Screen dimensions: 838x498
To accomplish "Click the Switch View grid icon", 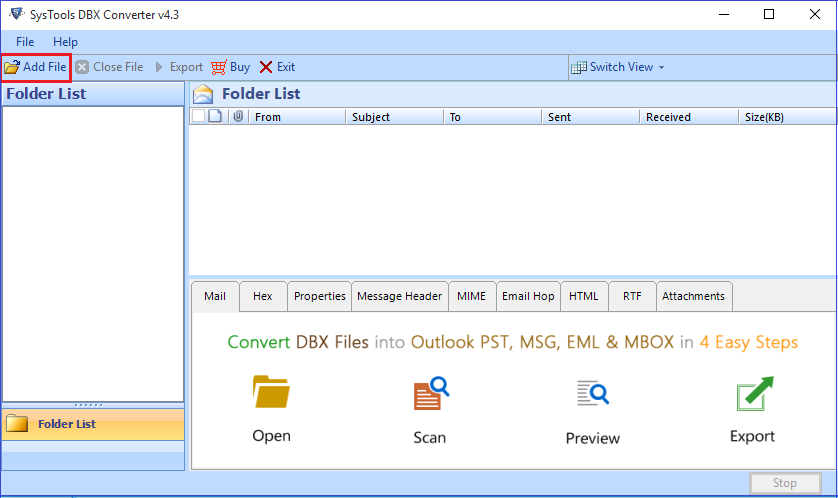I will click(x=578, y=68).
